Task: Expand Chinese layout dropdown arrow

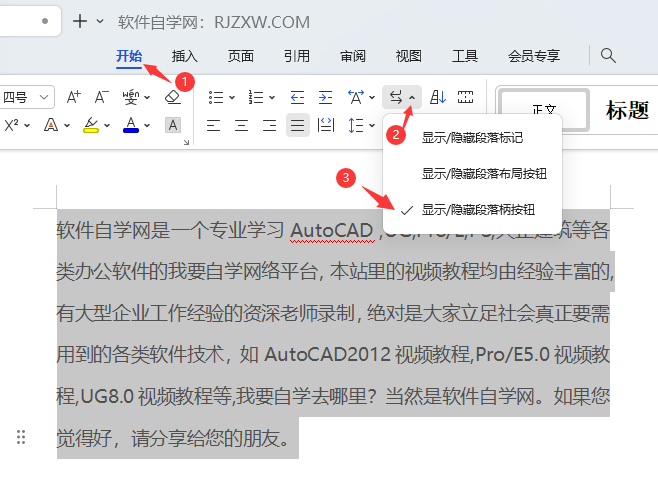Action: 372,97
